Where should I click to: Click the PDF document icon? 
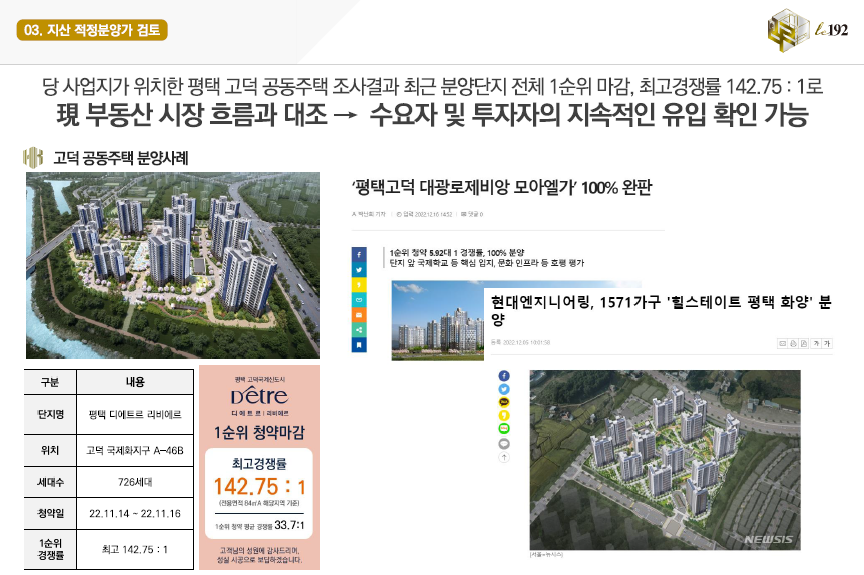pyautogui.click(x=804, y=343)
